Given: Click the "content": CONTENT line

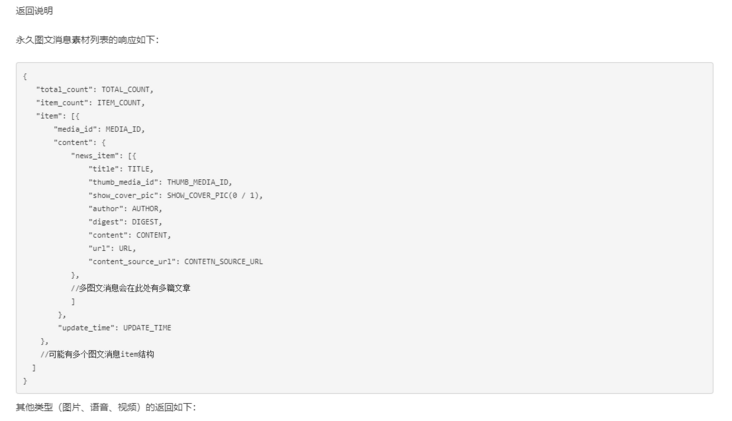Looking at the screenshot, I should pyautogui.click(x=130, y=235).
